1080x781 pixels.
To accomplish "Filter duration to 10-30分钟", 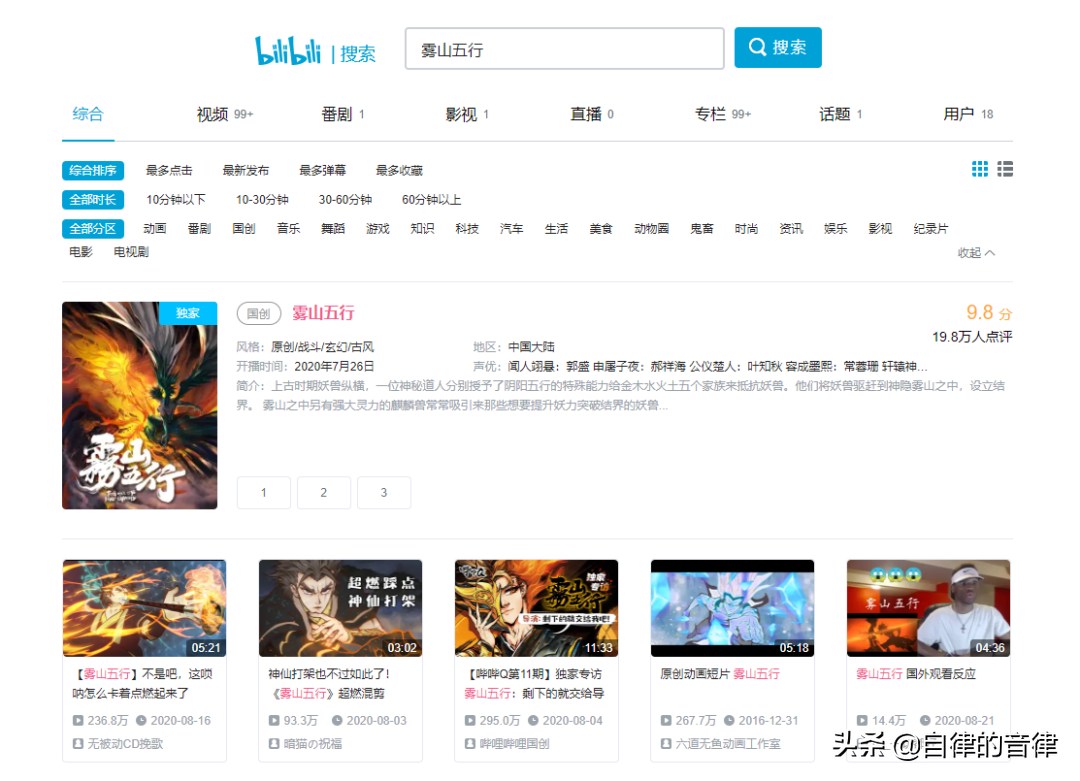I will tap(262, 200).
